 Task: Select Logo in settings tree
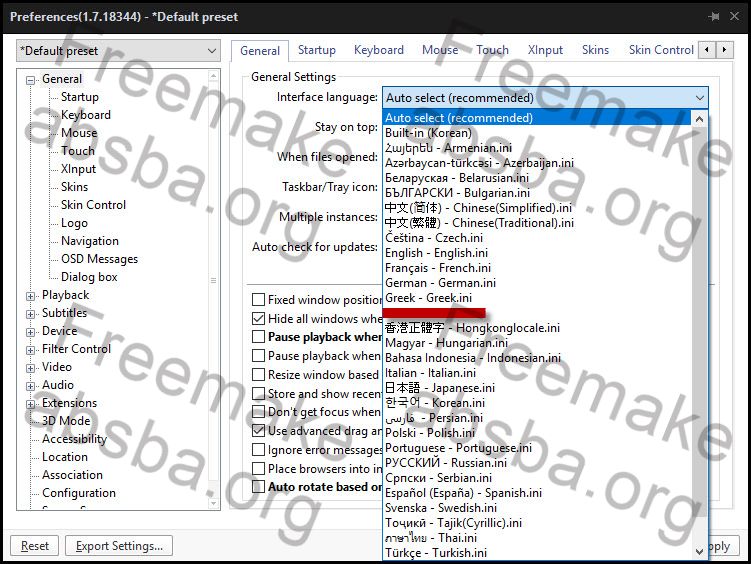point(74,223)
